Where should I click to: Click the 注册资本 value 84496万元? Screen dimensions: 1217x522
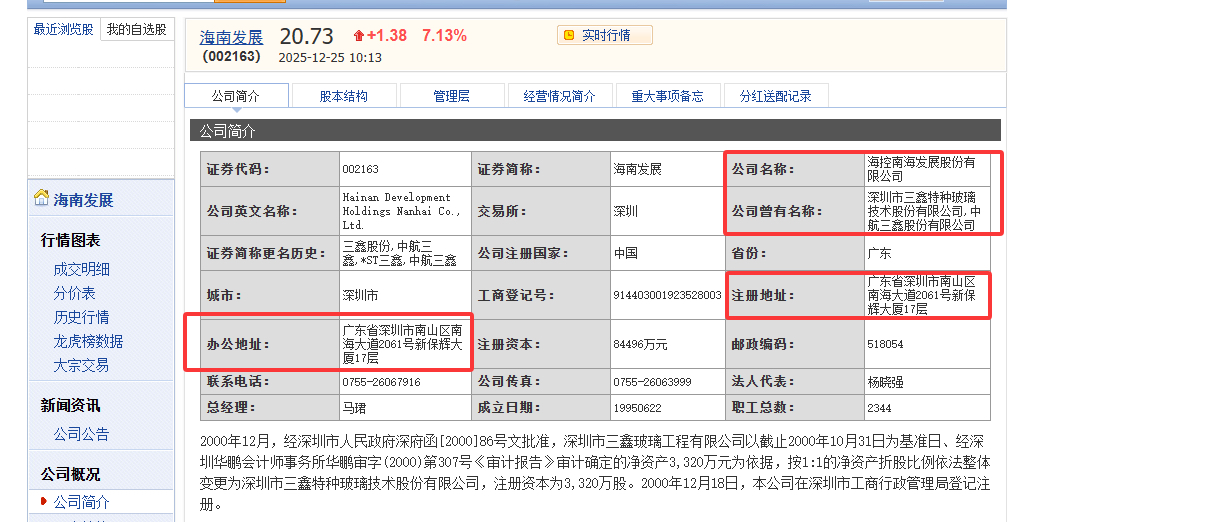point(640,344)
